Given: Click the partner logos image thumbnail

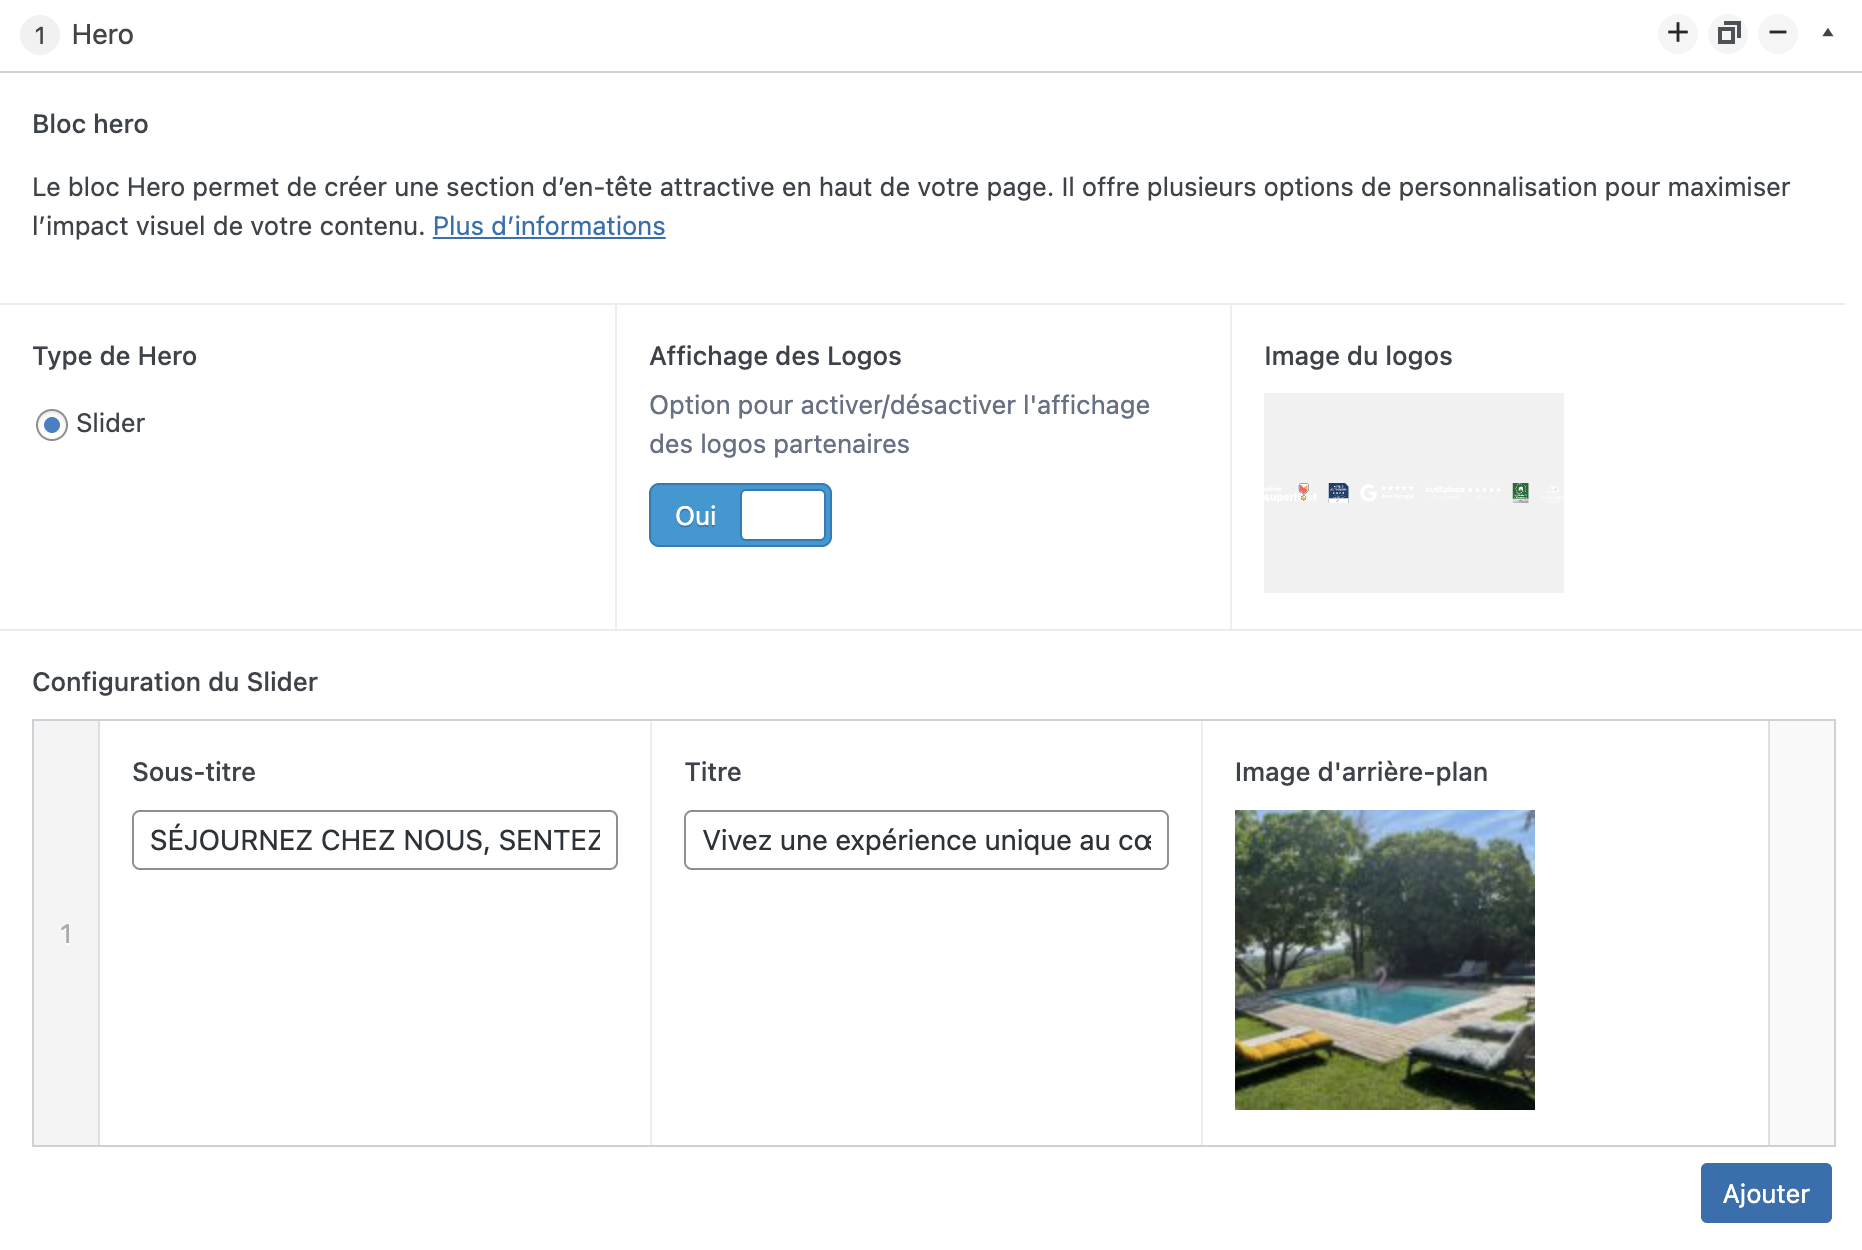Looking at the screenshot, I should tap(1413, 493).
